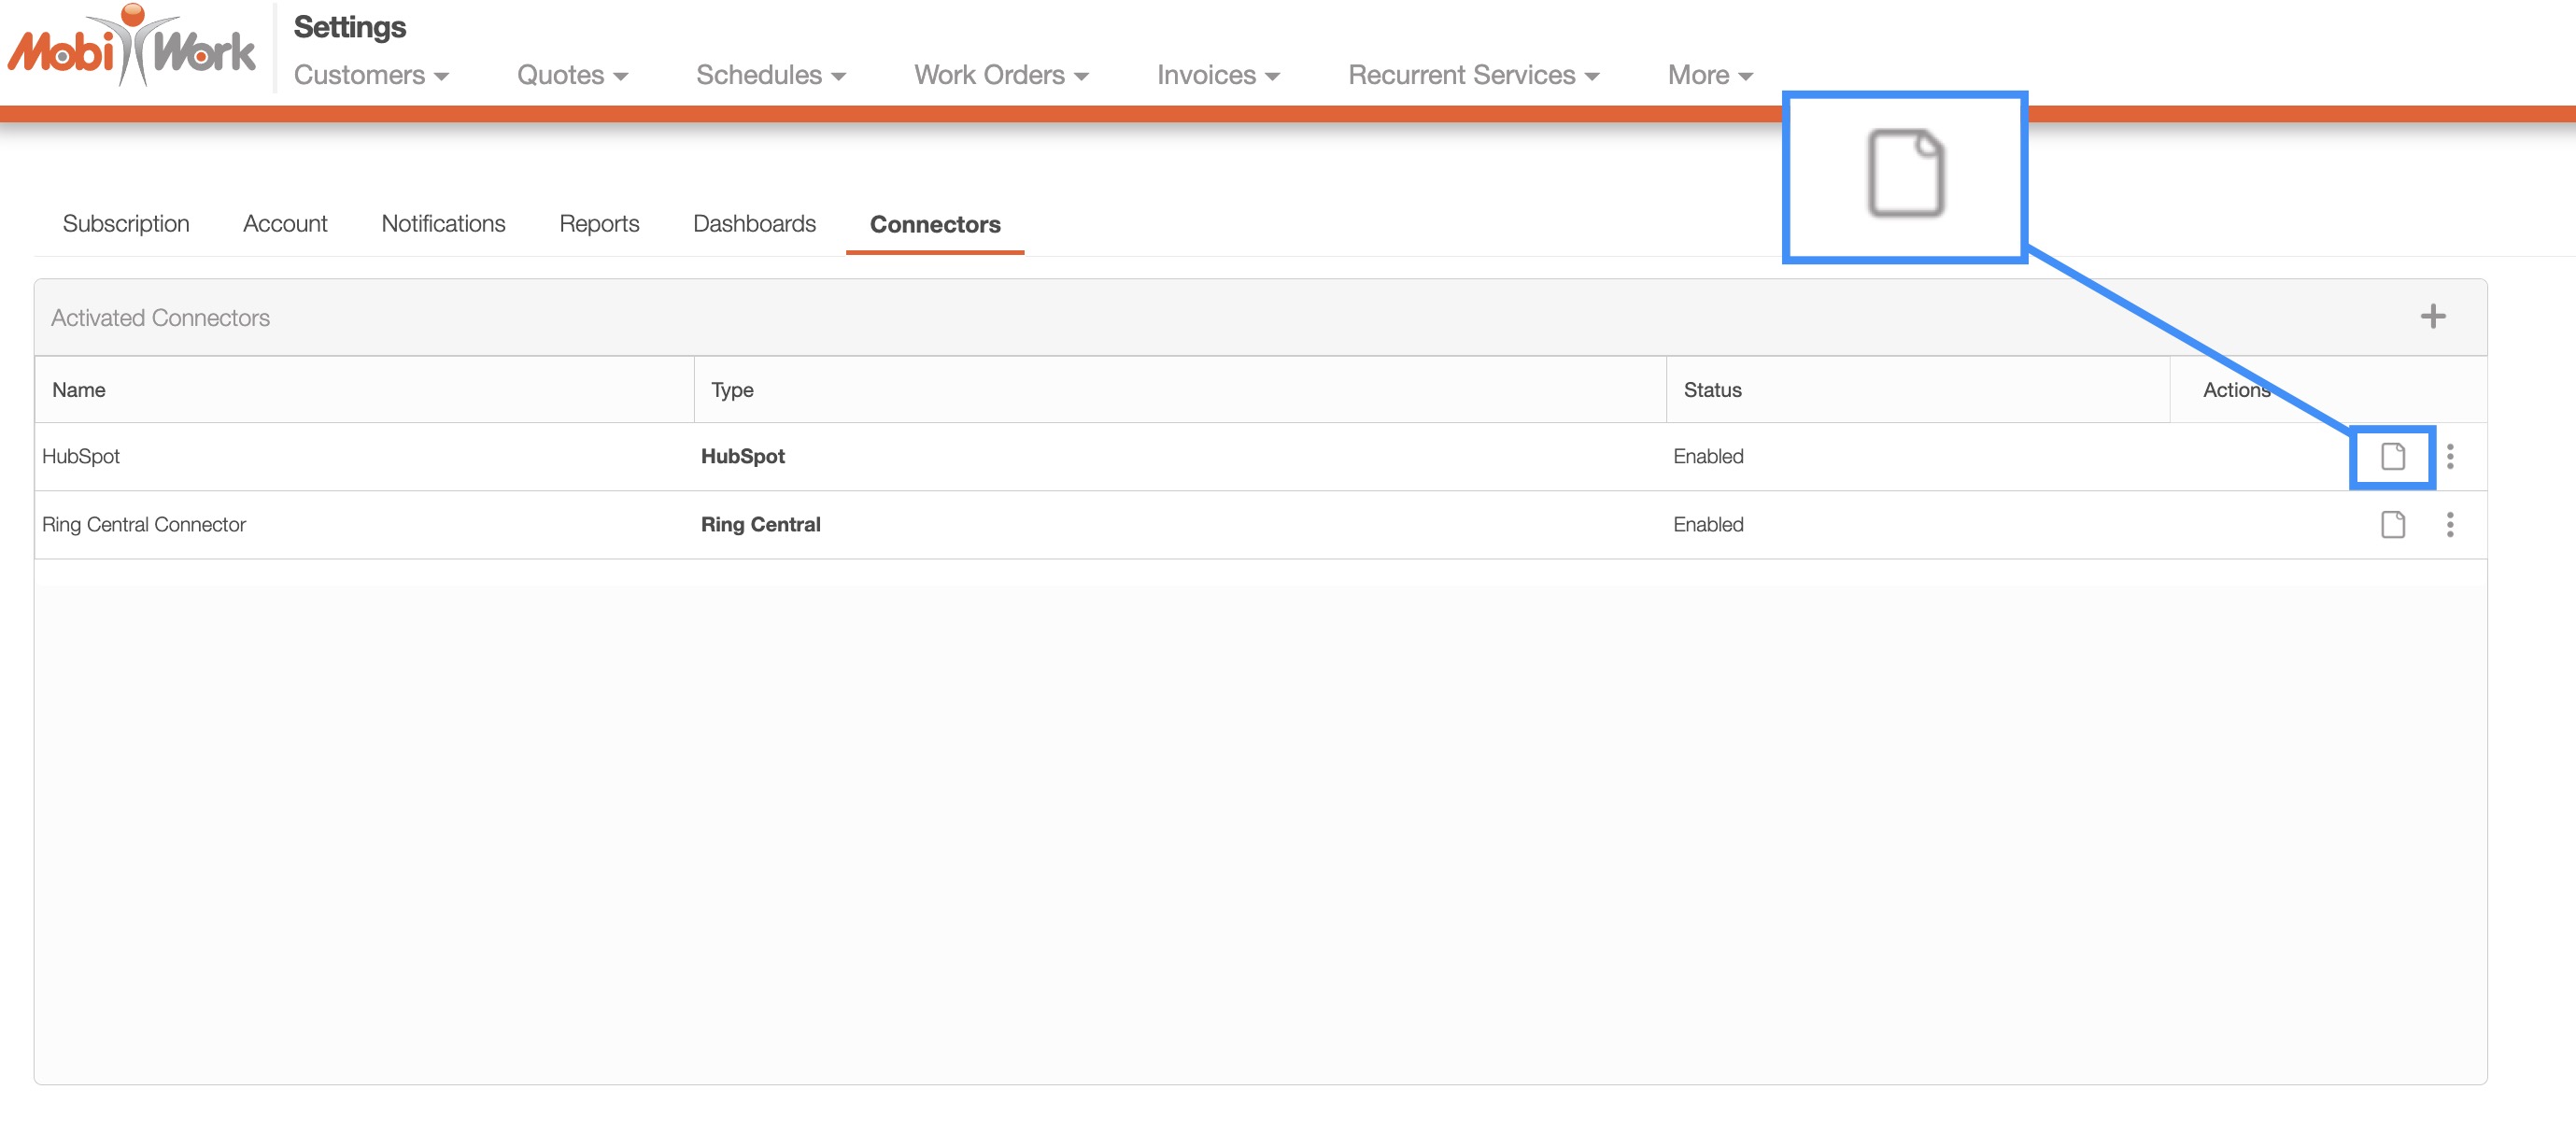This screenshot has width=2576, height=1132.
Task: Switch to the Notifications tab
Action: tap(443, 224)
